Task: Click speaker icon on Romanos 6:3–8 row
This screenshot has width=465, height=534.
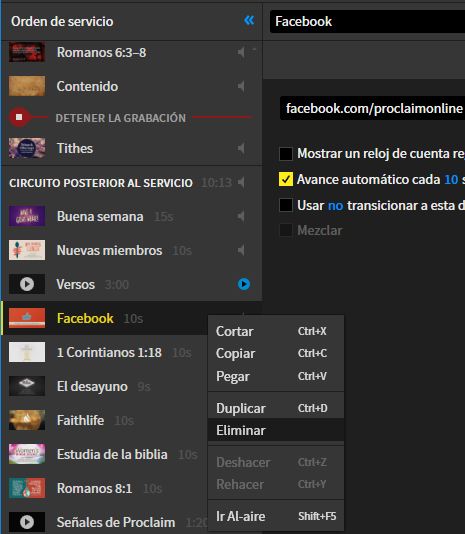Action: (241, 52)
